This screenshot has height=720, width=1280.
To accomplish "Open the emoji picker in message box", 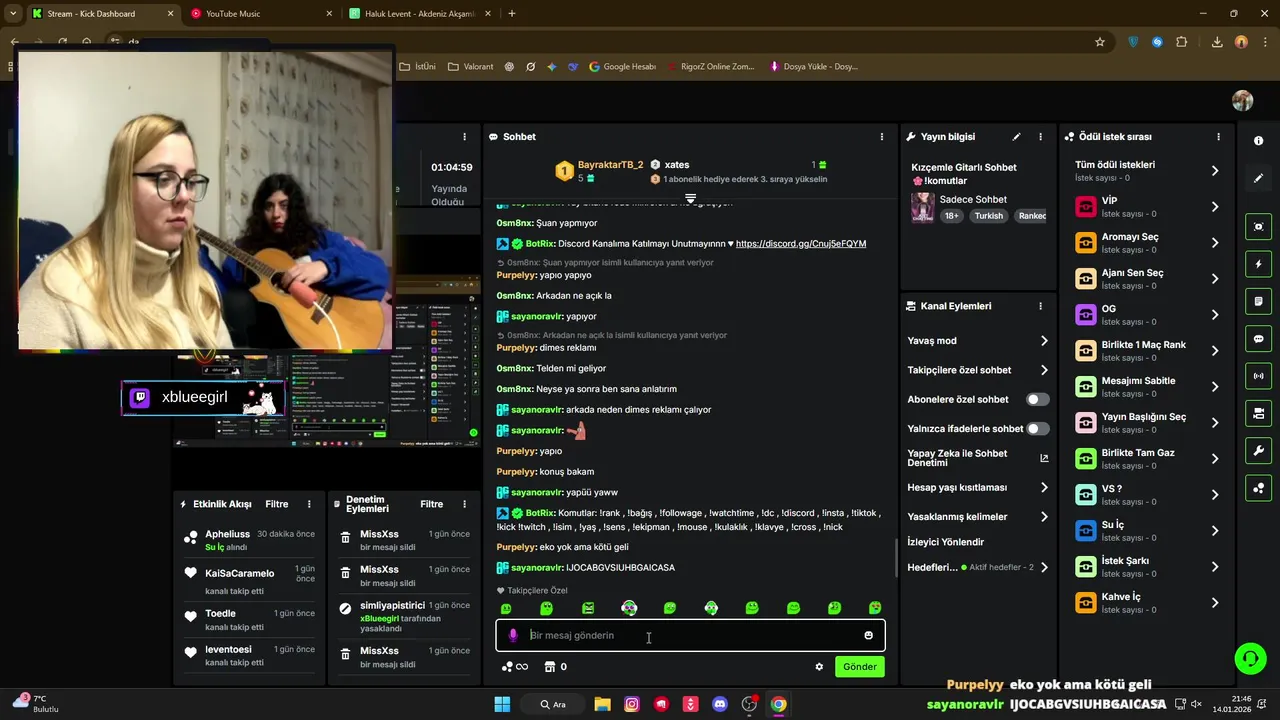I will [868, 635].
